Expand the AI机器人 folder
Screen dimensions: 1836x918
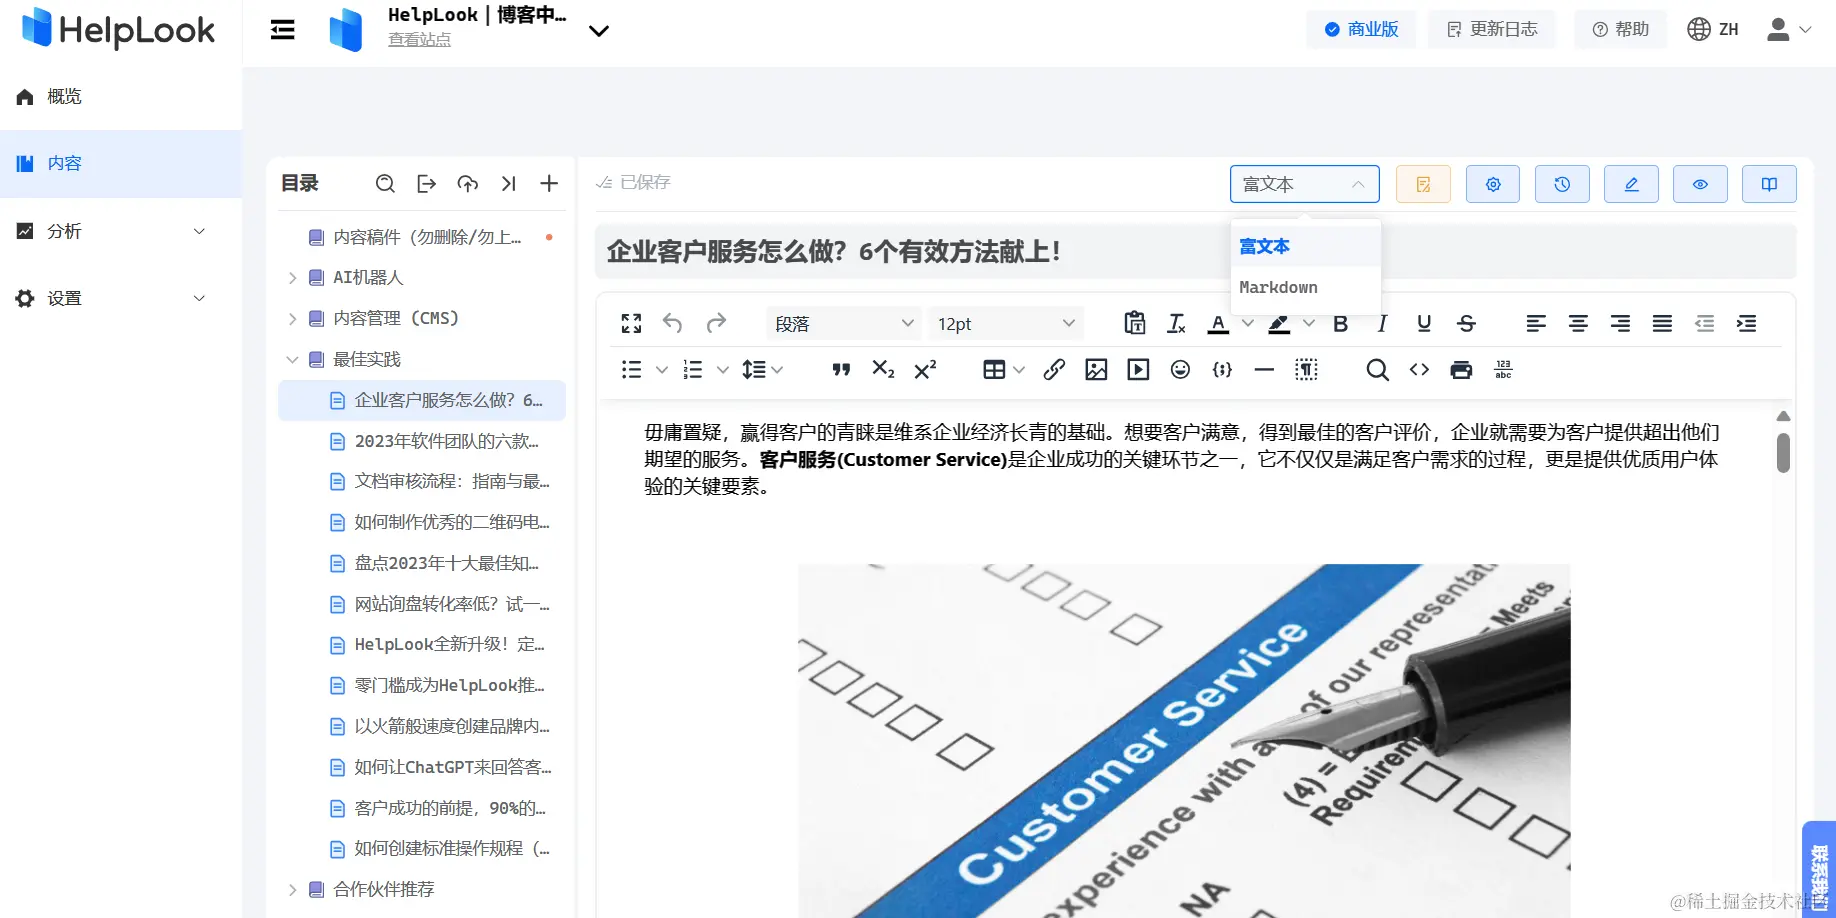292,278
